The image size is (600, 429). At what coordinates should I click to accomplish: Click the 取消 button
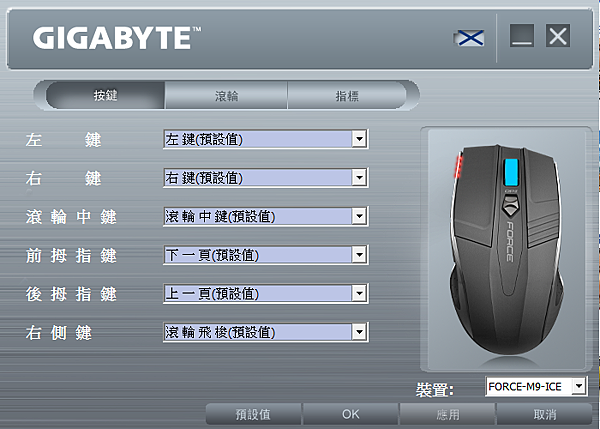point(545,414)
